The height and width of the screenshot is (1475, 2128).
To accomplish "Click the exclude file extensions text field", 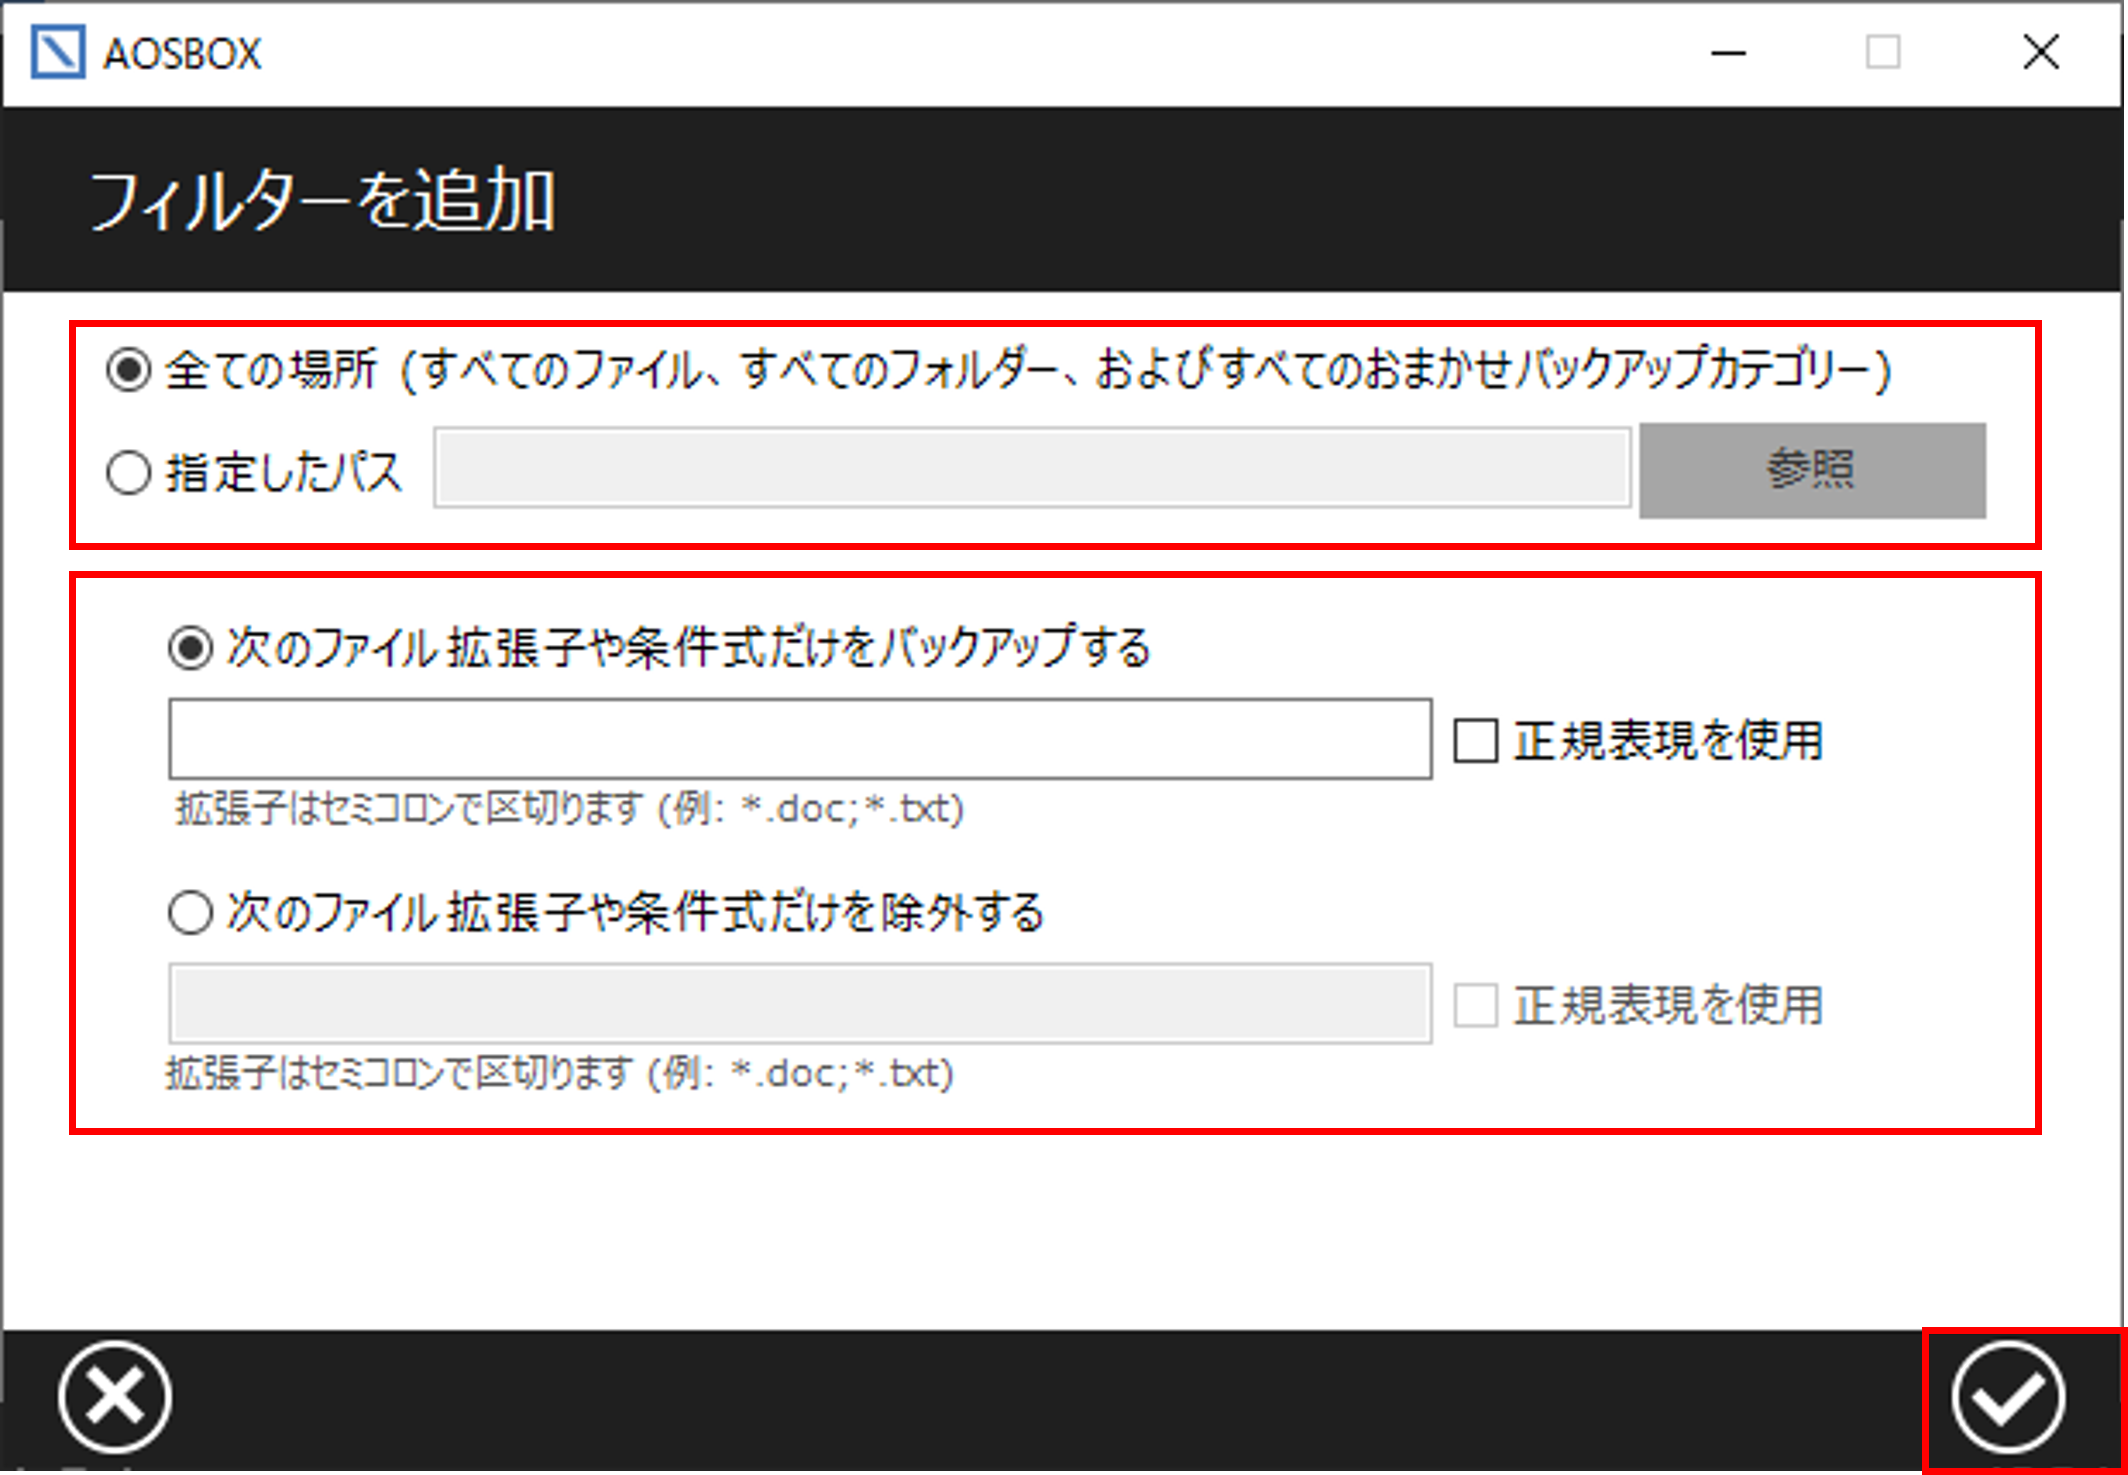I will click(800, 1004).
